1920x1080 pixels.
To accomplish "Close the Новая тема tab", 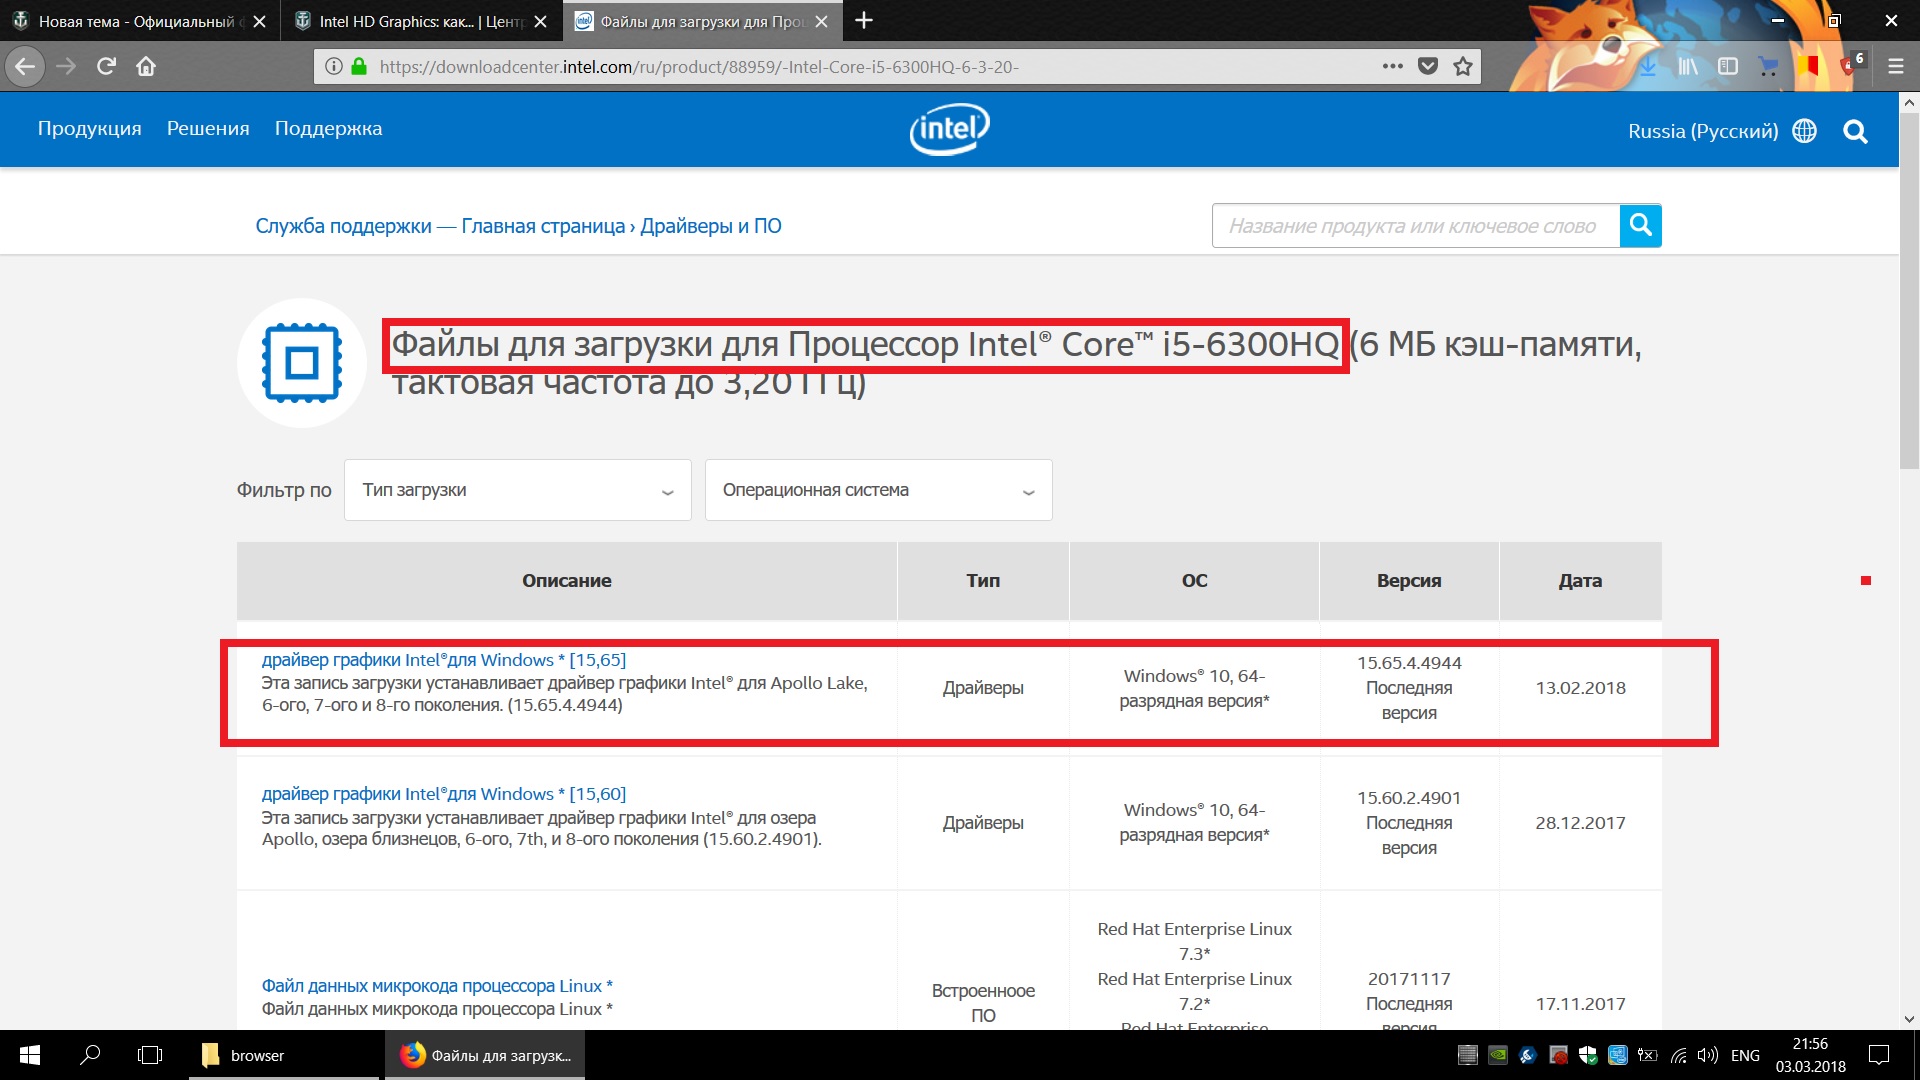I will coord(259,21).
